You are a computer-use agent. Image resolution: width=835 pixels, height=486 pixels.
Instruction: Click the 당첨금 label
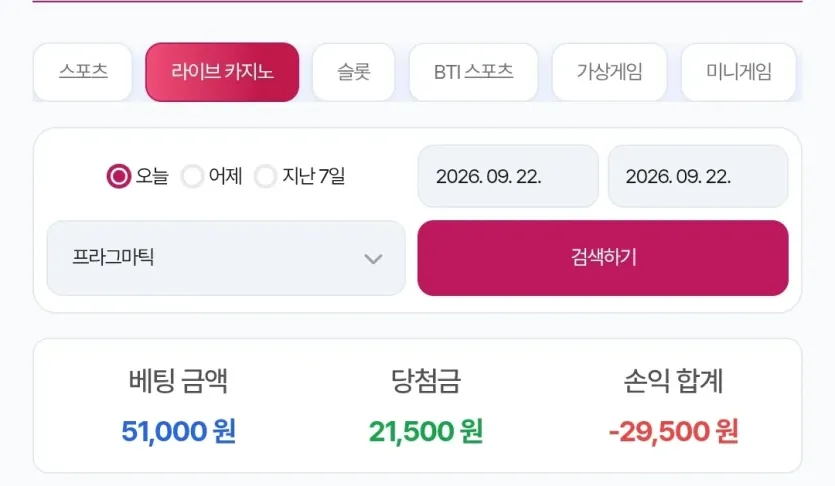pyautogui.click(x=425, y=381)
